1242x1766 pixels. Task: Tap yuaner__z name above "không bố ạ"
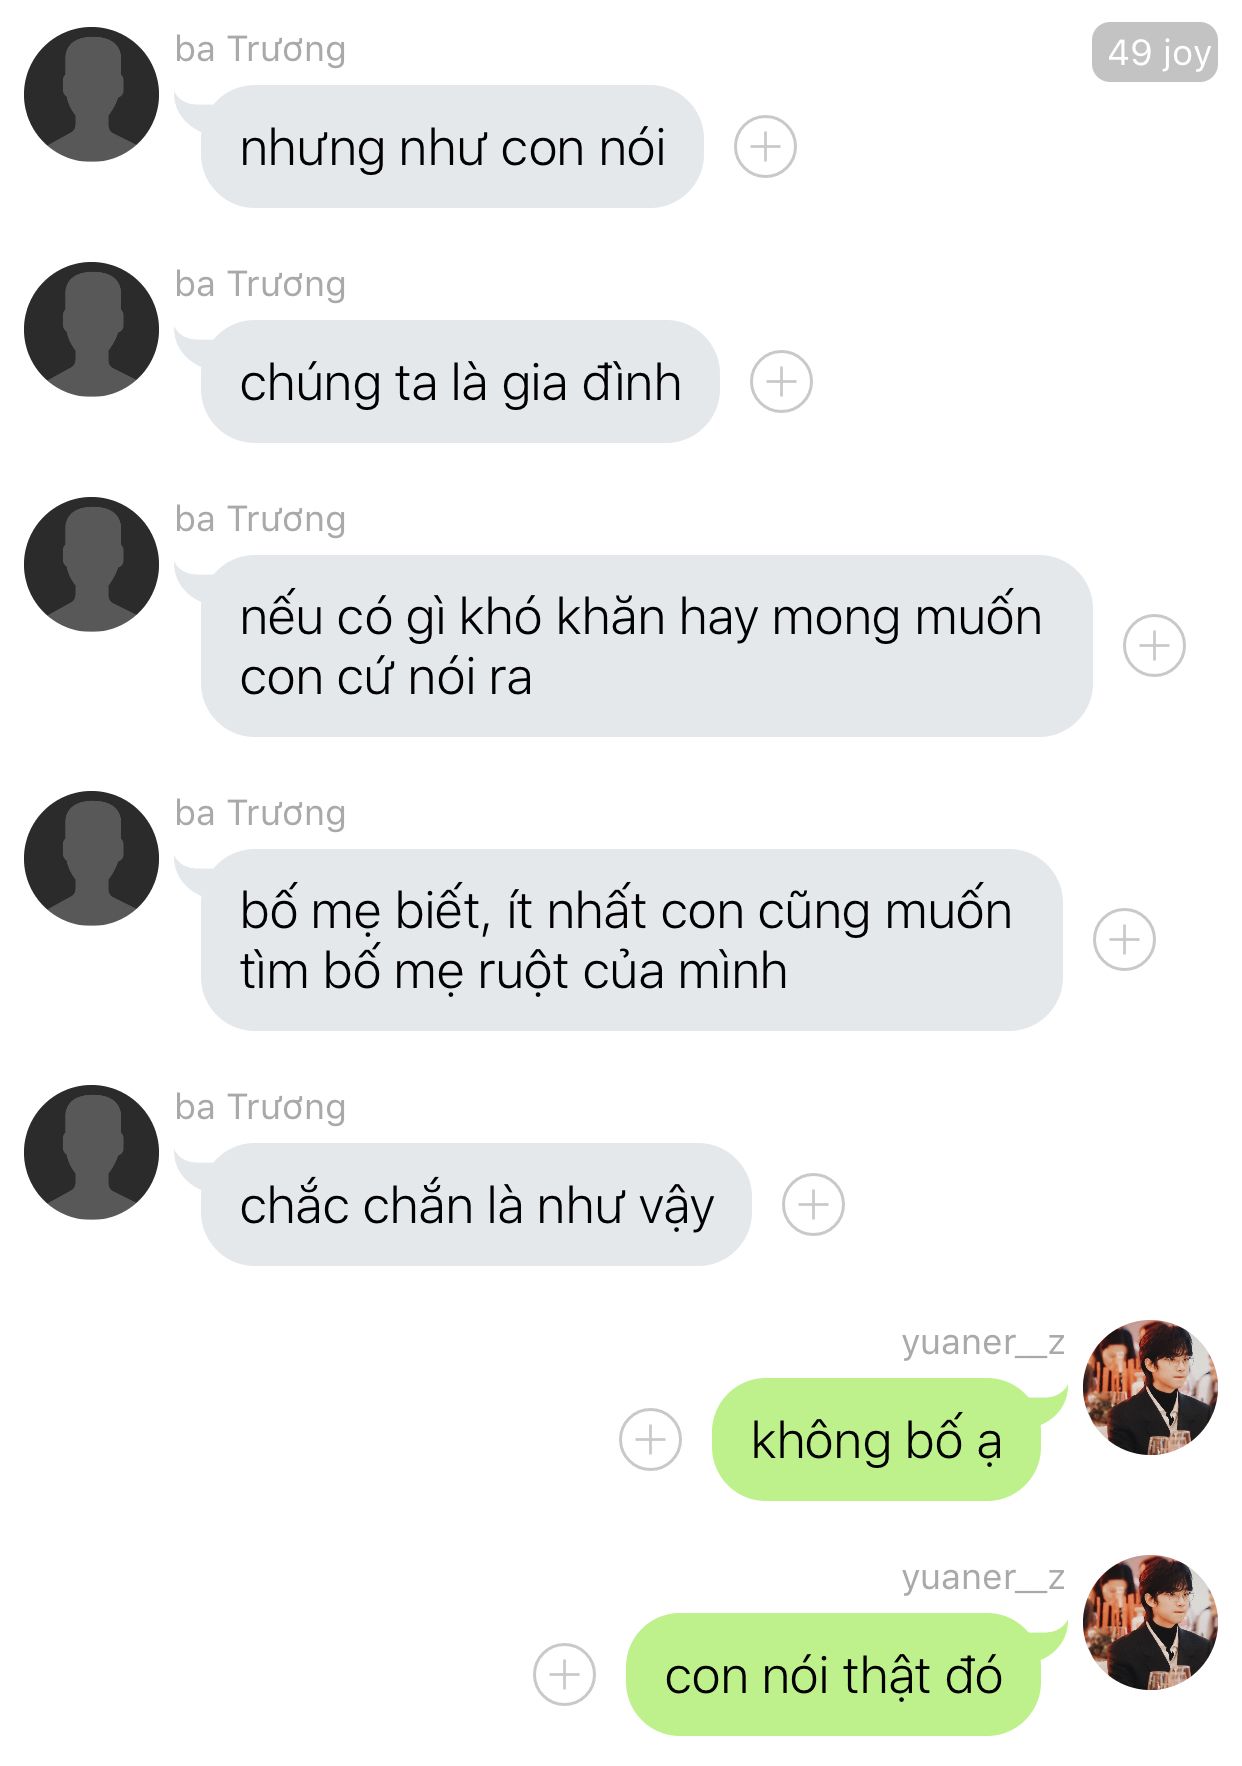(983, 1342)
